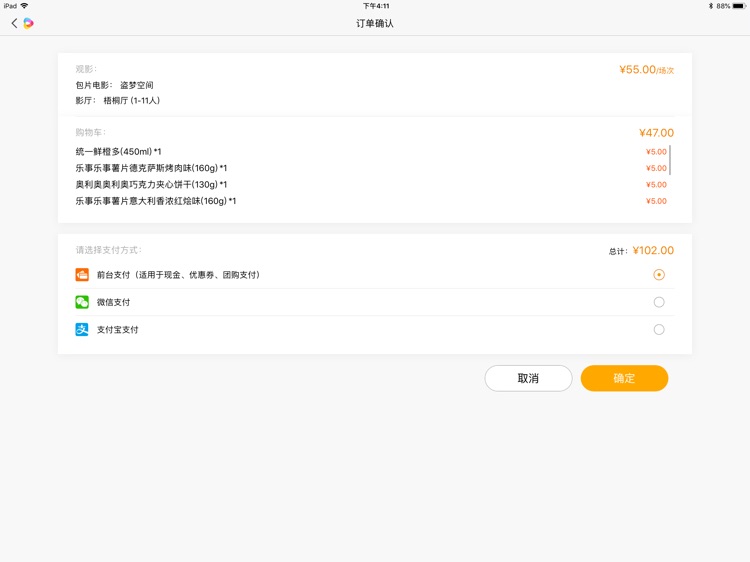Select the 支付宝支付 radio button
The height and width of the screenshot is (562, 750).
pyautogui.click(x=659, y=329)
